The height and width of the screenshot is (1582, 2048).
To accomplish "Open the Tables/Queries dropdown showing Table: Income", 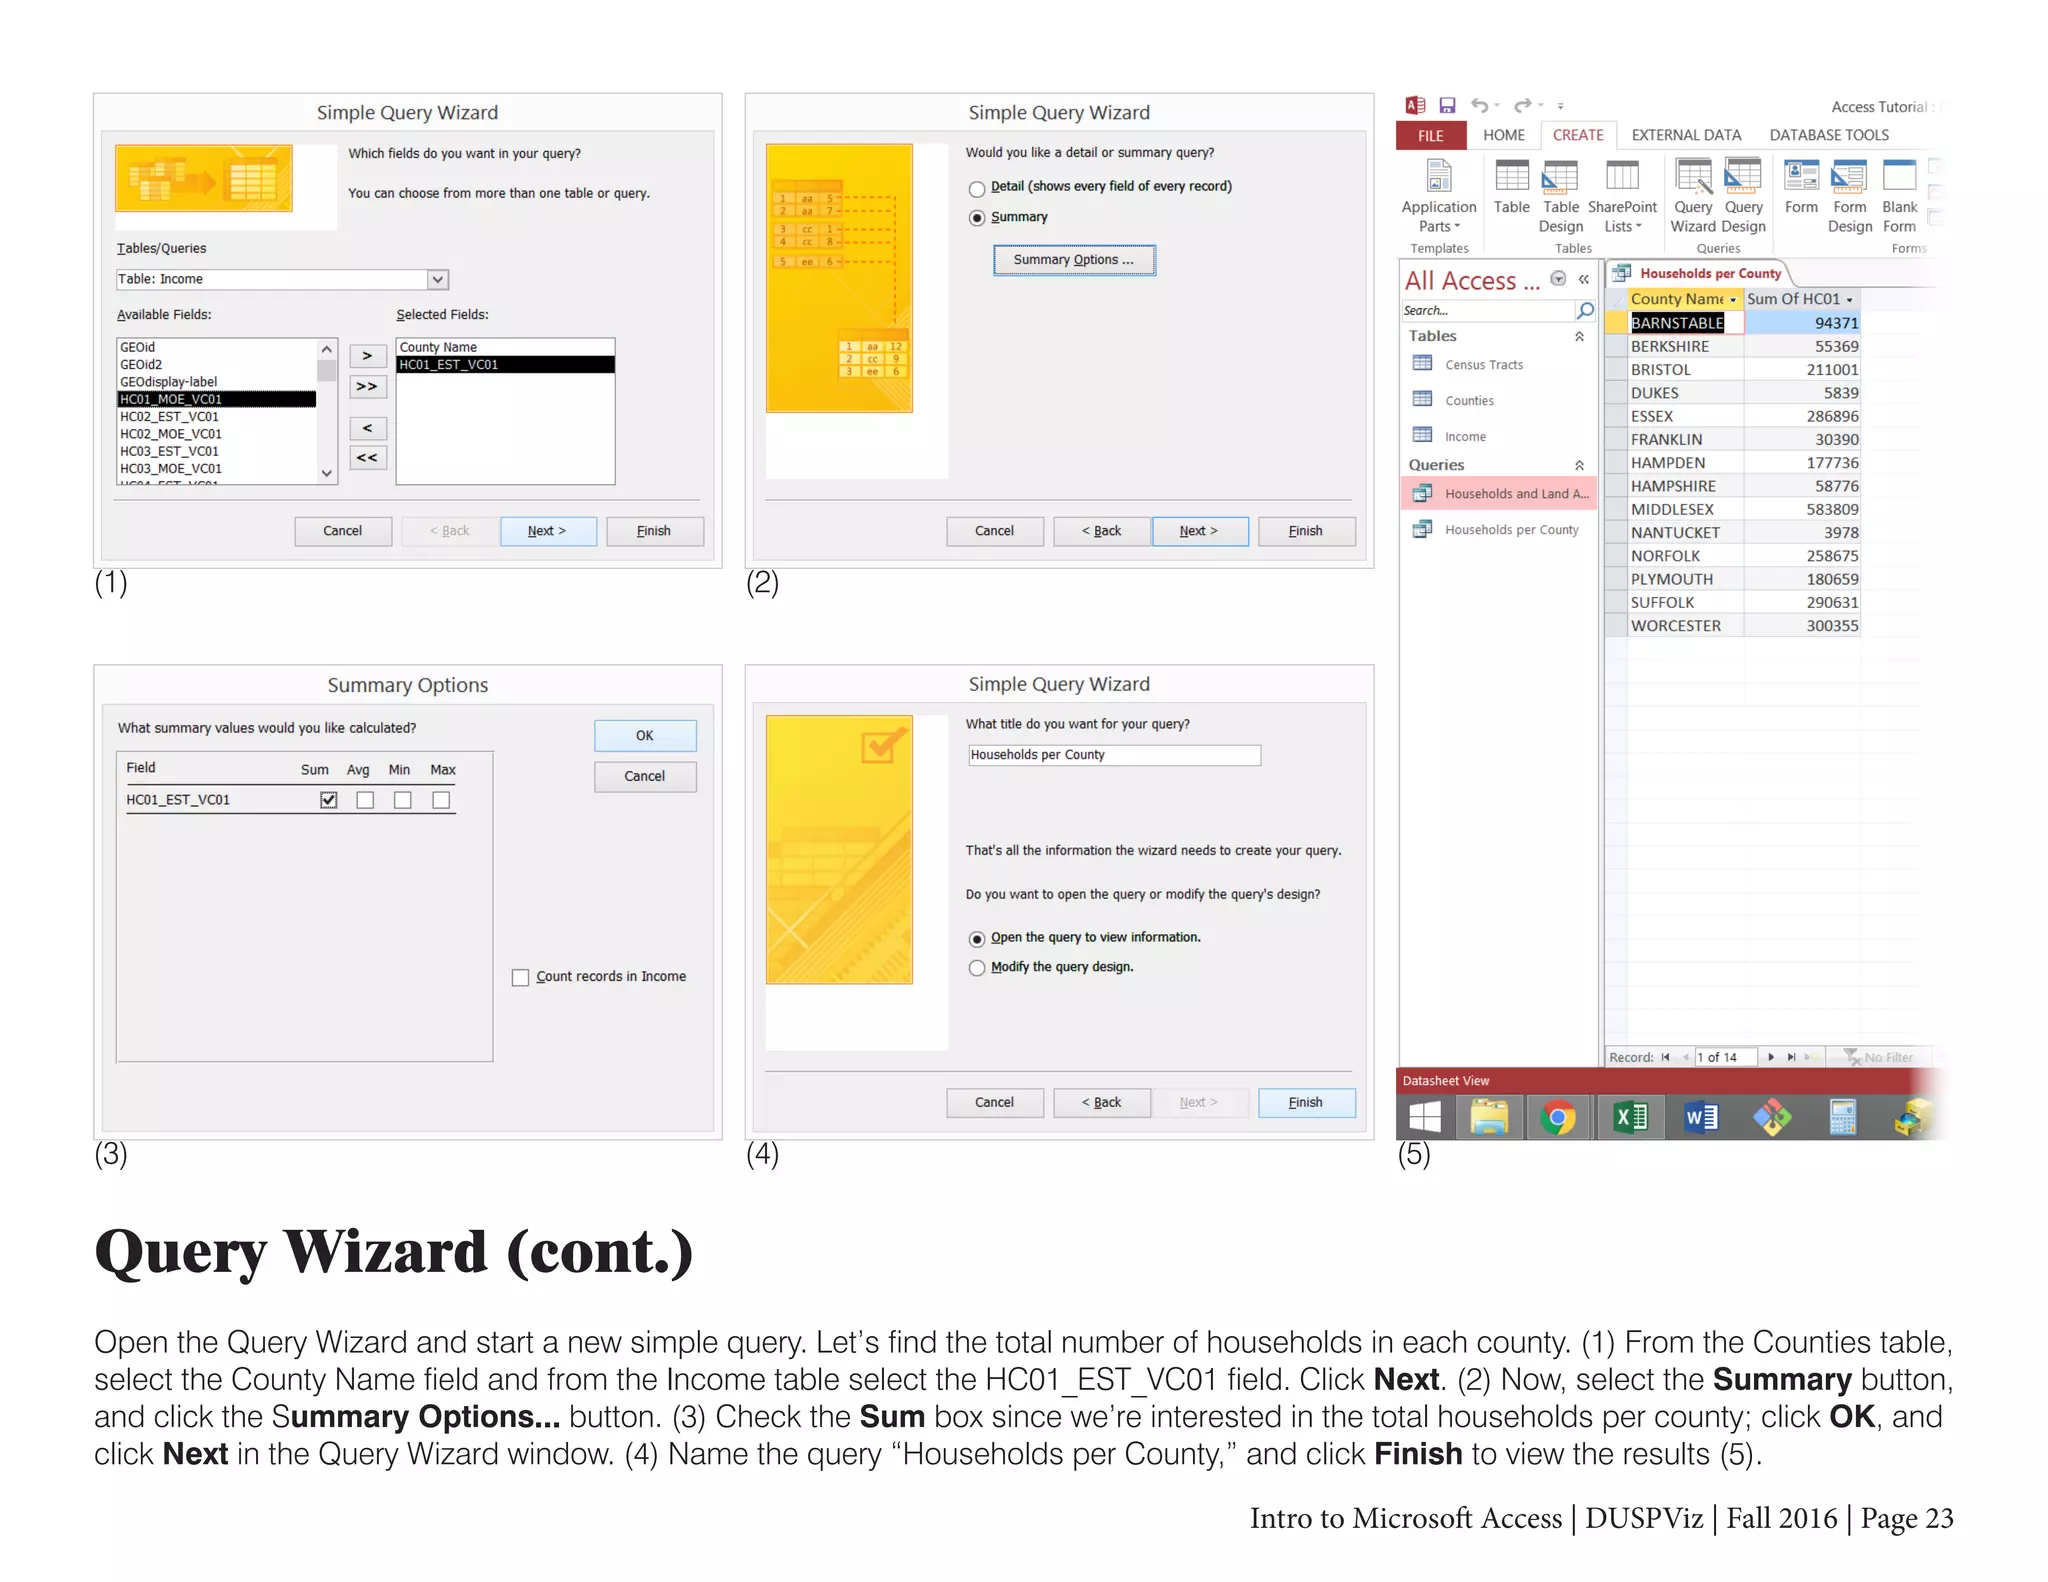I will click(437, 279).
